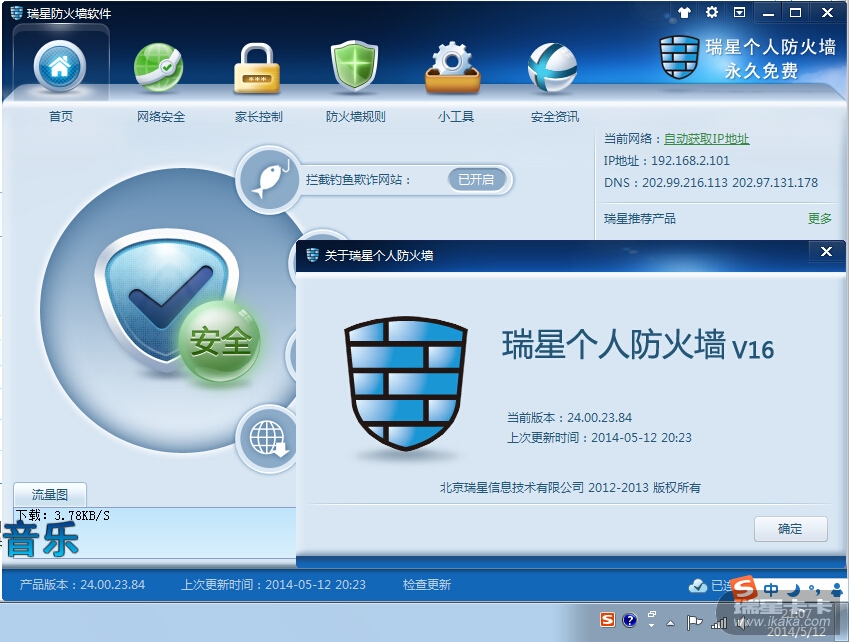Click 产品版本：24.00.23.84 in status bar
This screenshot has width=849, height=642.
coord(82,585)
